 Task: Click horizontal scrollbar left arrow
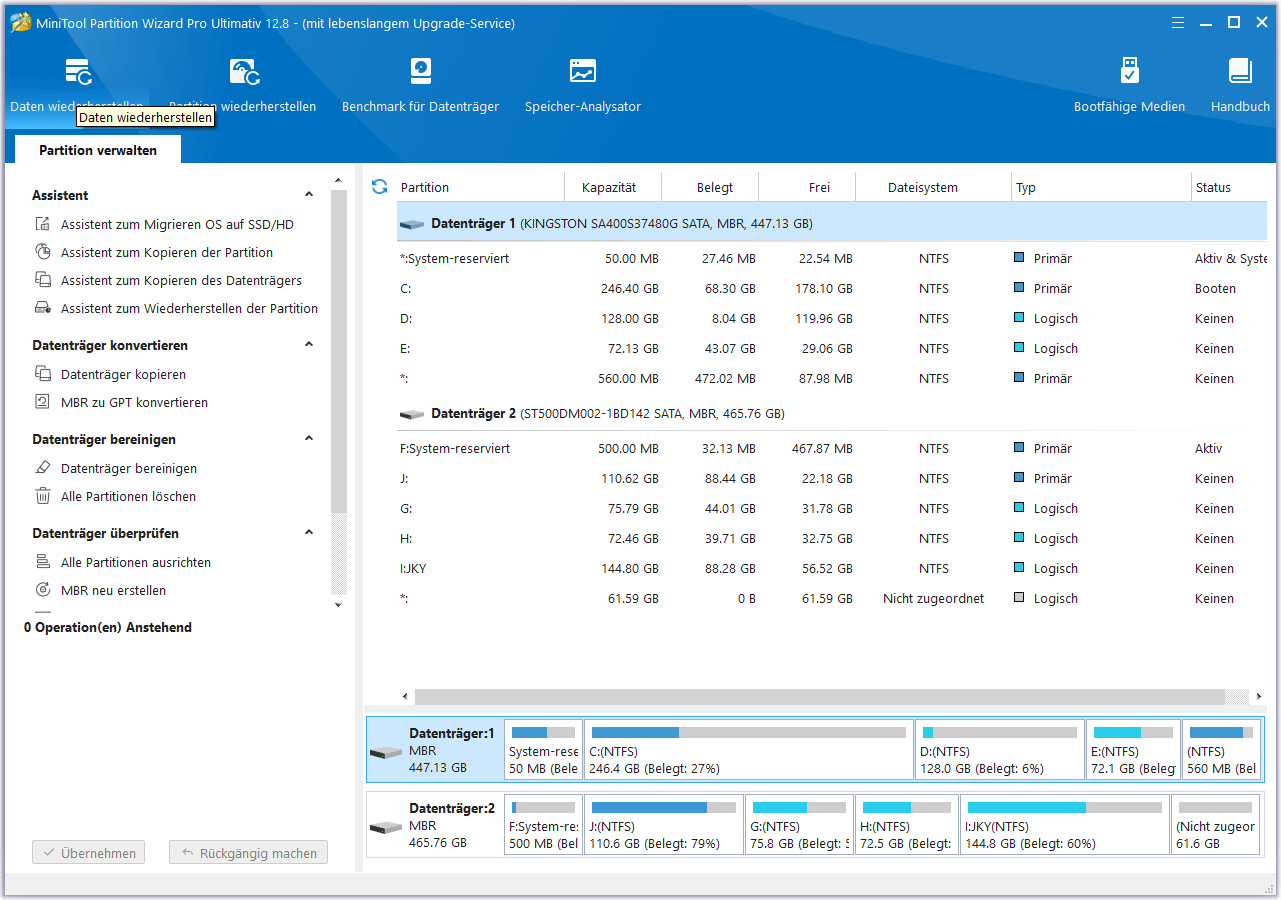click(x=405, y=696)
